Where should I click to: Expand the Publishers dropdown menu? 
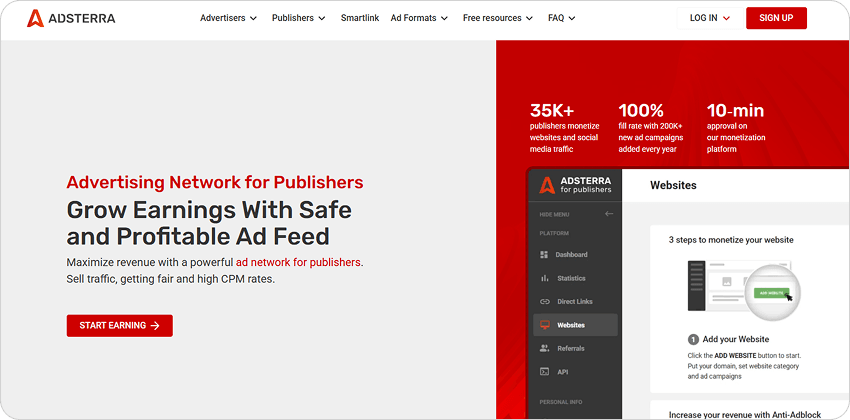[x=298, y=18]
